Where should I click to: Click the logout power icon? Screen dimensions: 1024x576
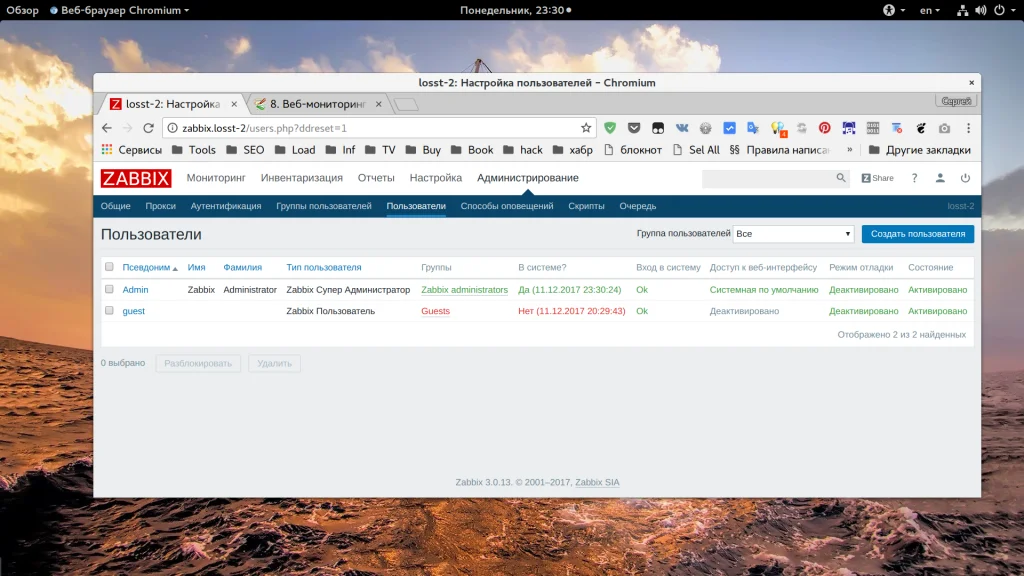click(965, 178)
